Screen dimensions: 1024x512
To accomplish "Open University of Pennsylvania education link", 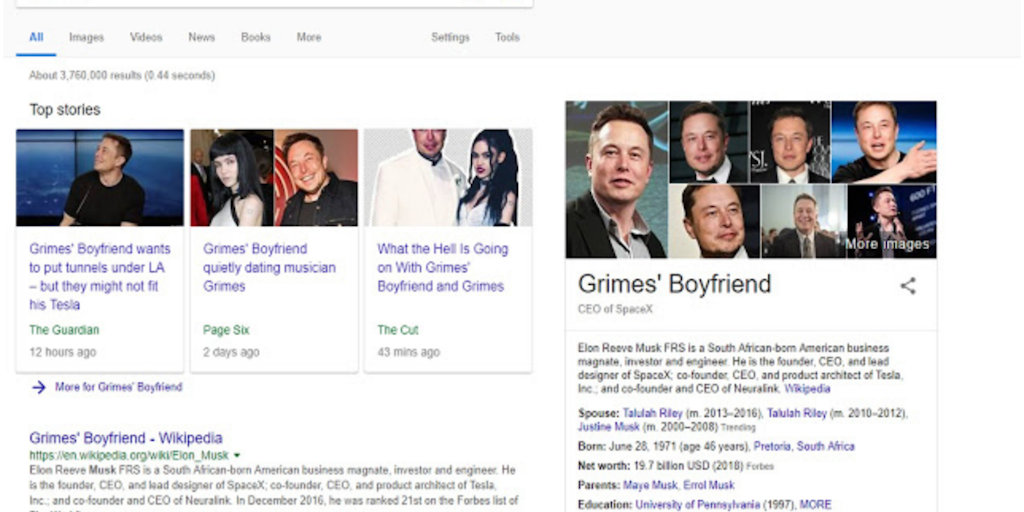I will 697,505.
